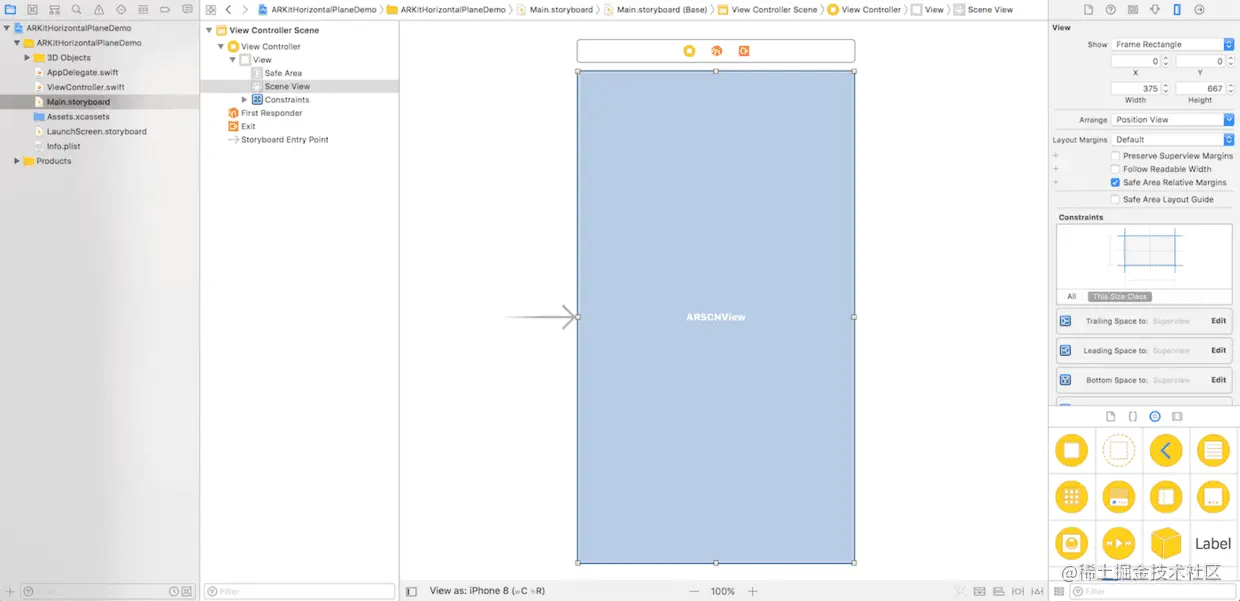Open the Quick Help inspector
Image resolution: width=1240 pixels, height=601 pixels.
click(1111, 9)
